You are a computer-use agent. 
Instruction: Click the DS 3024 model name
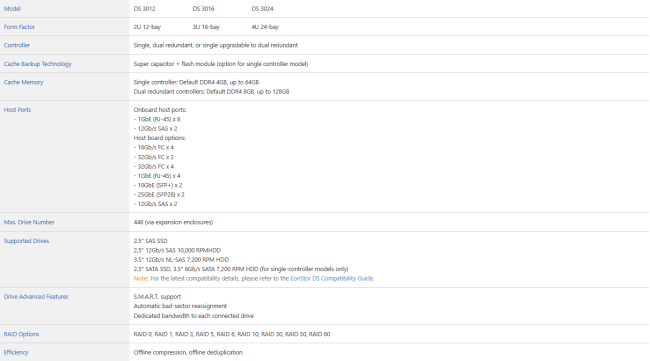pos(262,9)
